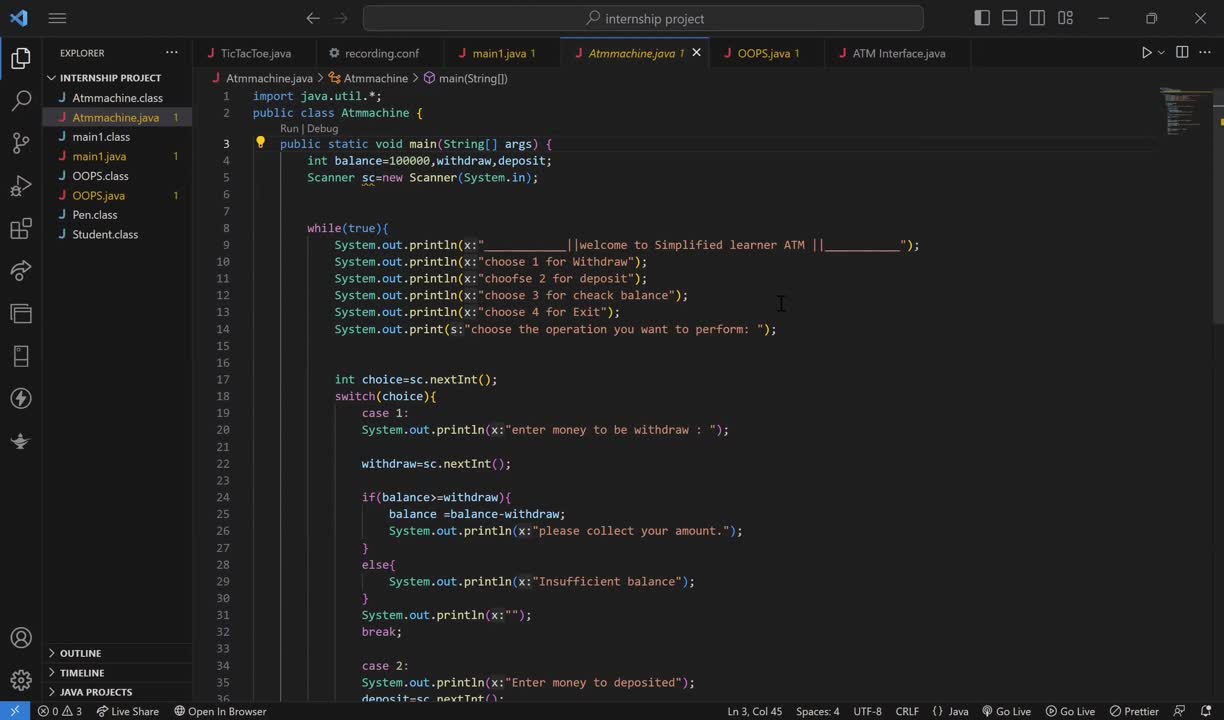Image resolution: width=1224 pixels, height=720 pixels.
Task: Click the Run CodeLens link above main
Action: click(x=289, y=128)
